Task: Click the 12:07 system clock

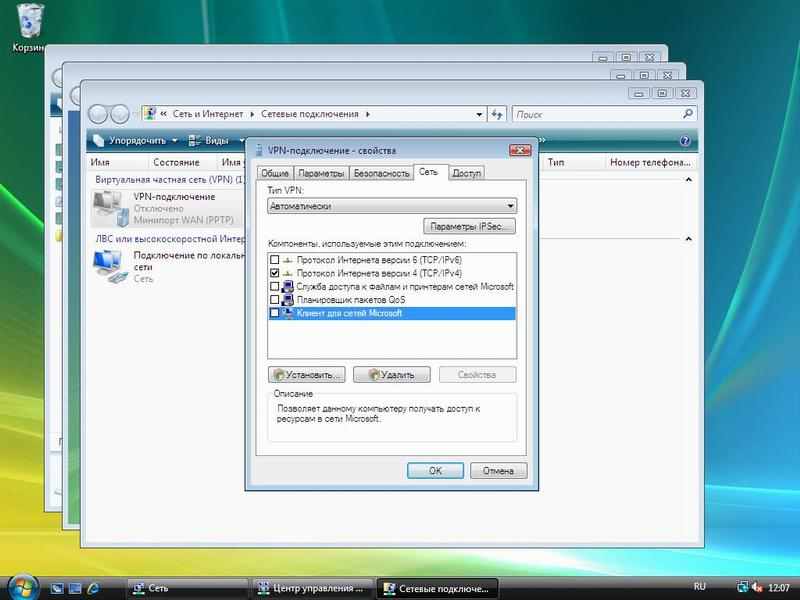Action: click(x=779, y=588)
